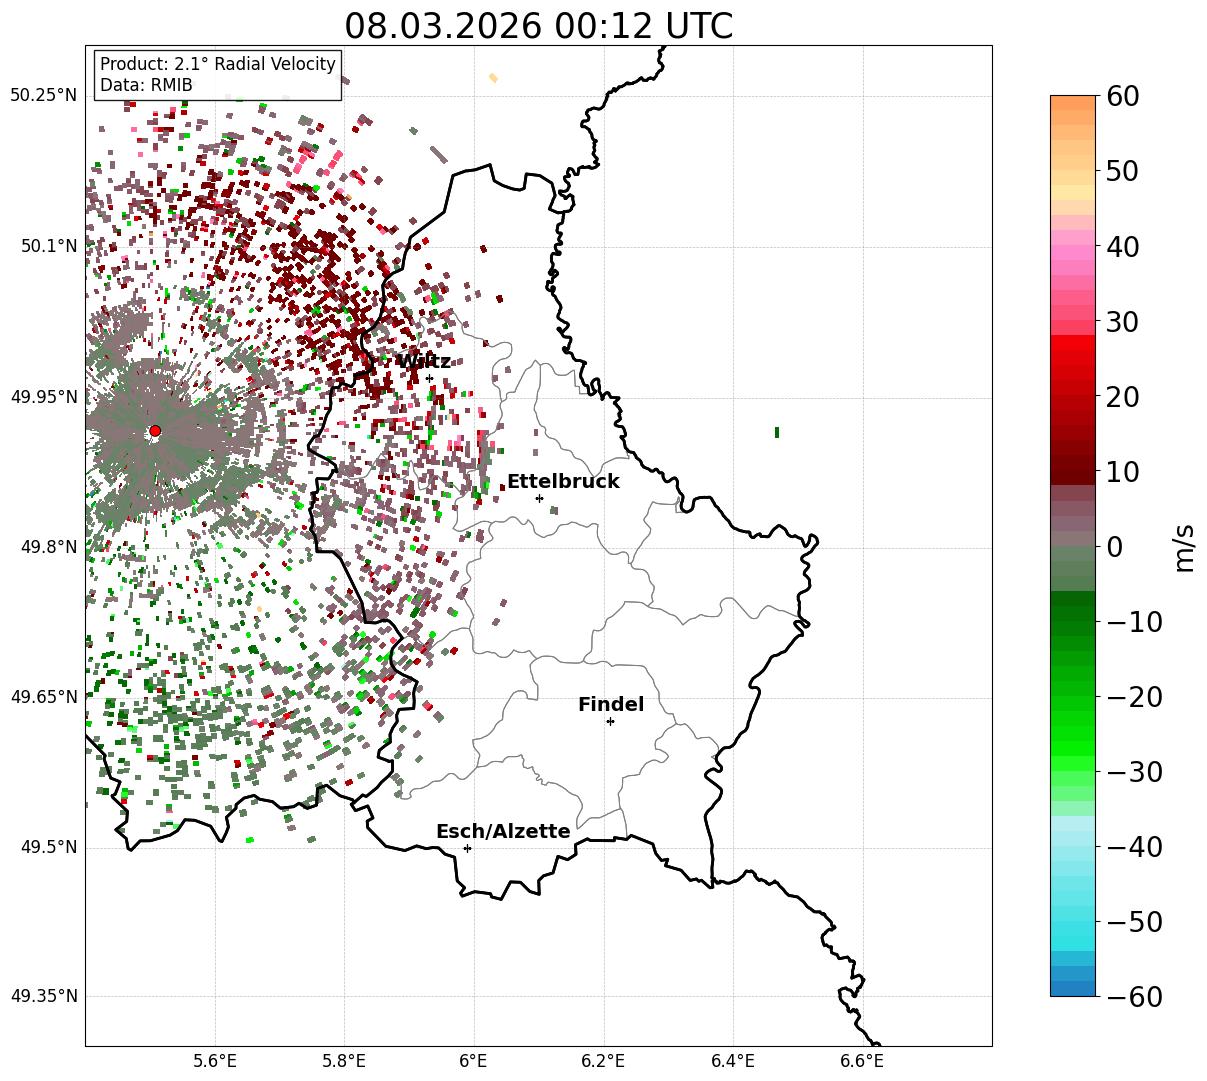Click the isolated dark green echo east of Ettelbruck
This screenshot has height=1081, width=1207.
pyautogui.click(x=777, y=432)
